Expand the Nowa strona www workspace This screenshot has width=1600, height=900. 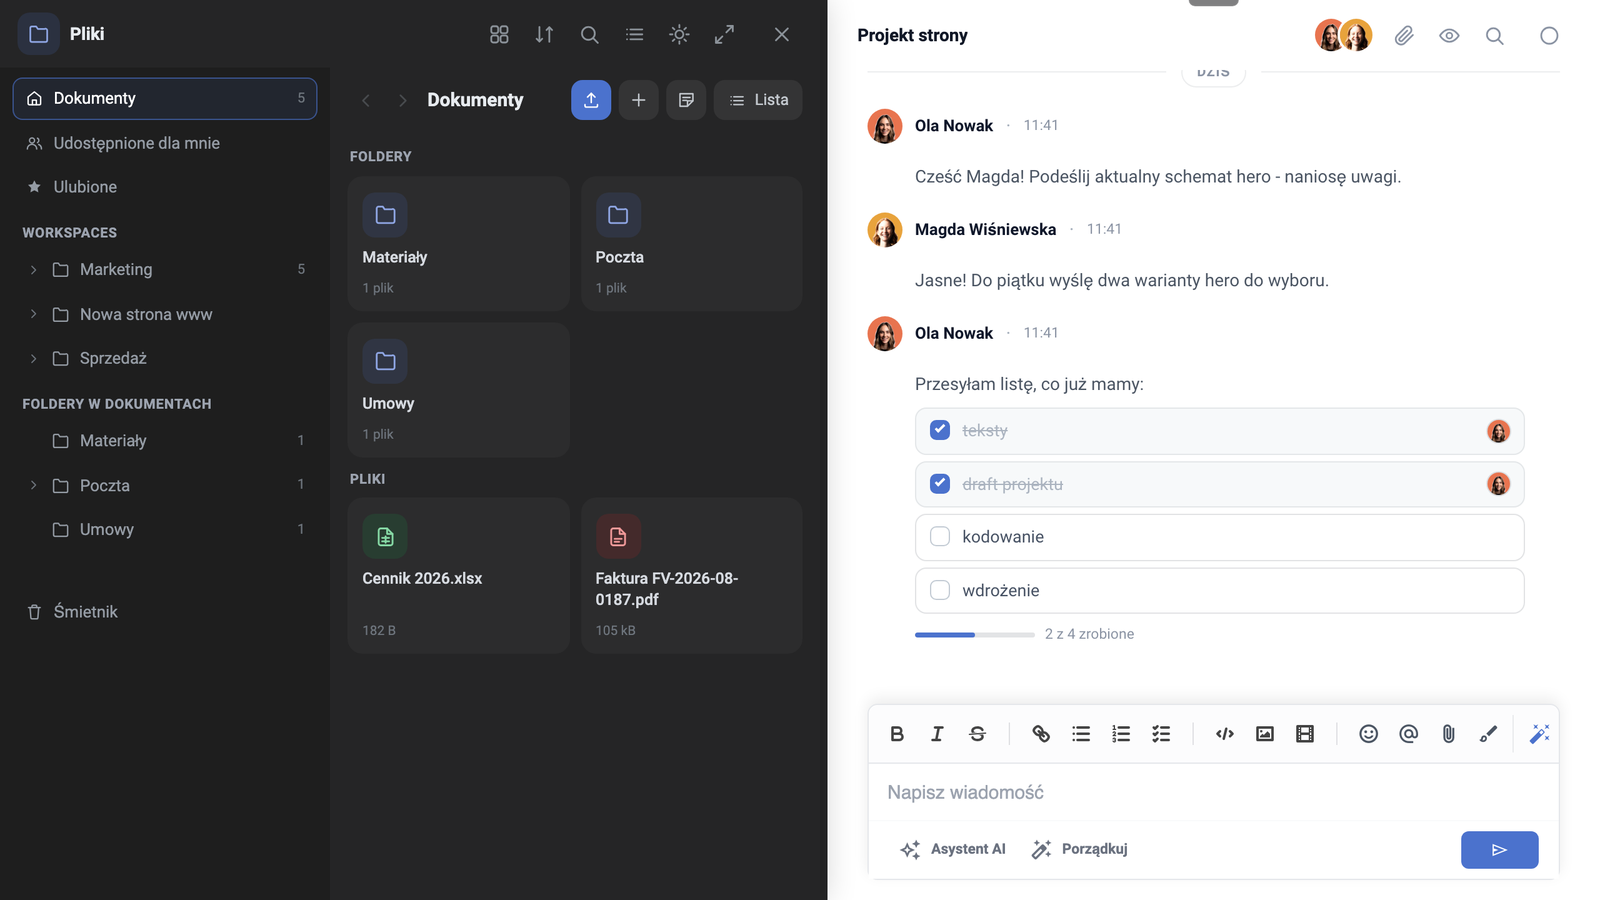(33, 314)
